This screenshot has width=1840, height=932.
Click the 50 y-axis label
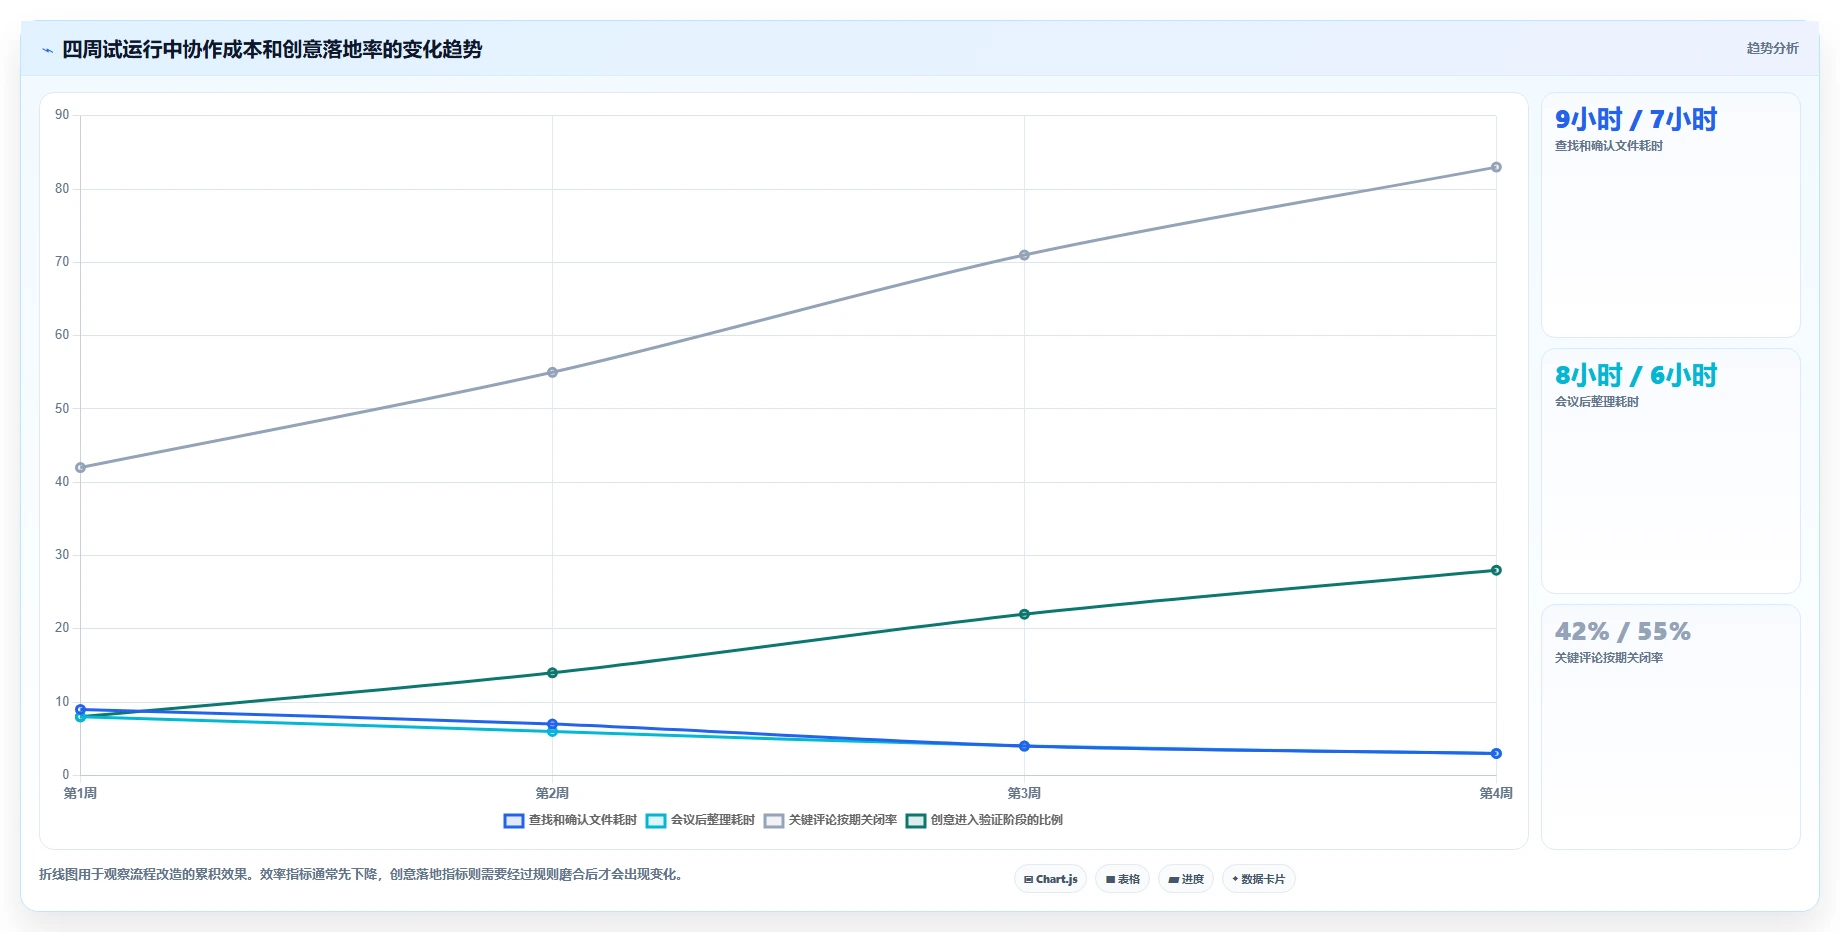click(62, 409)
